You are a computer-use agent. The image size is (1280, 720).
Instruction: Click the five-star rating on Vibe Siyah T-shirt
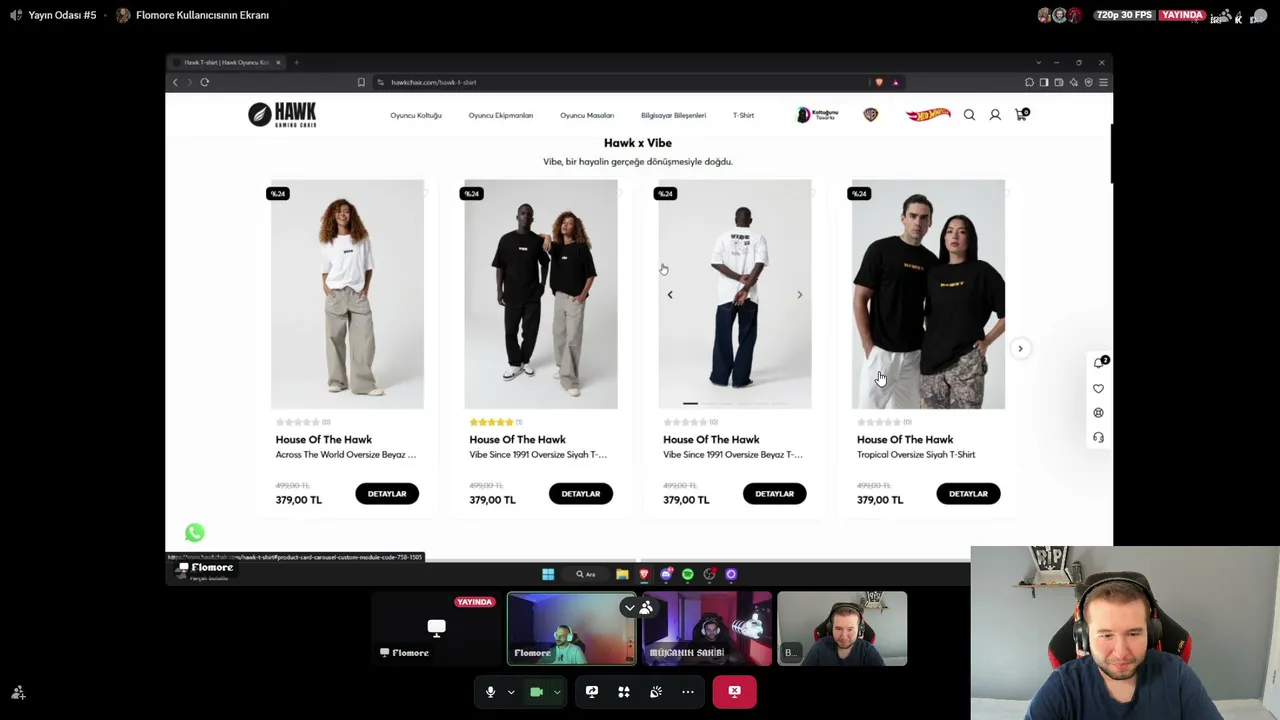[x=491, y=422]
